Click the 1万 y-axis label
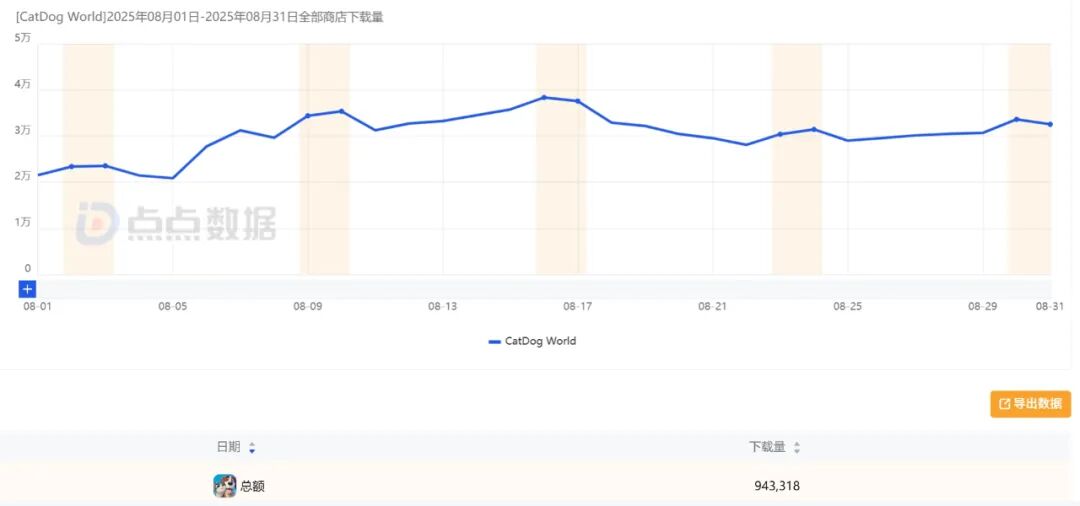 [23, 222]
